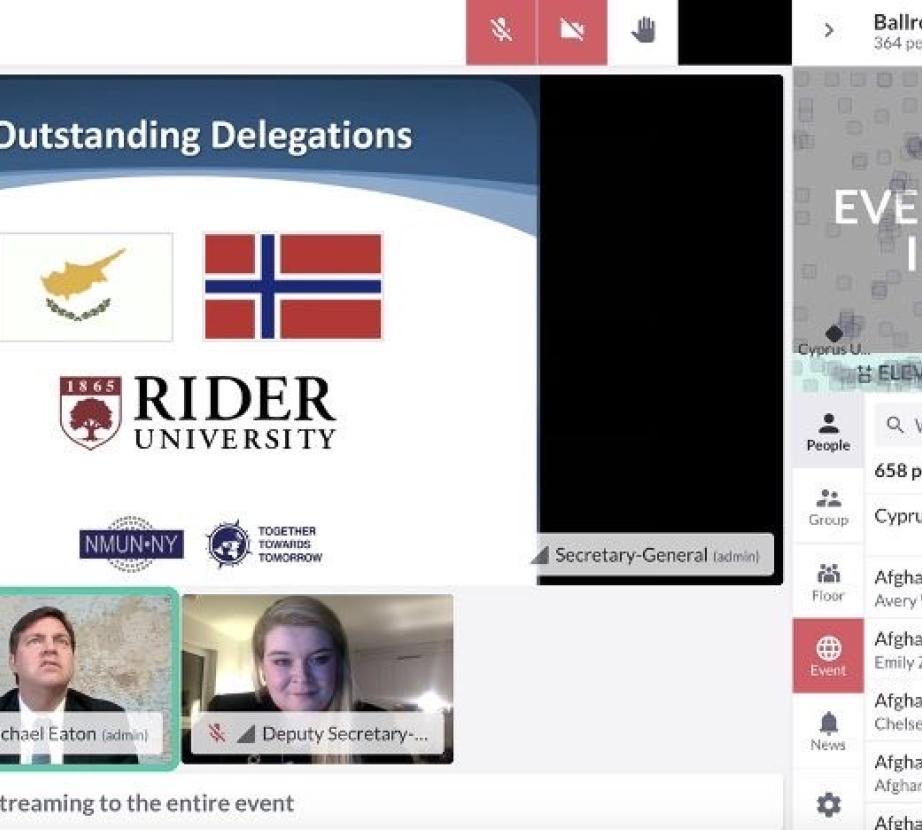Switch to the Group tab
The width and height of the screenshot is (922, 830).
pos(828,507)
